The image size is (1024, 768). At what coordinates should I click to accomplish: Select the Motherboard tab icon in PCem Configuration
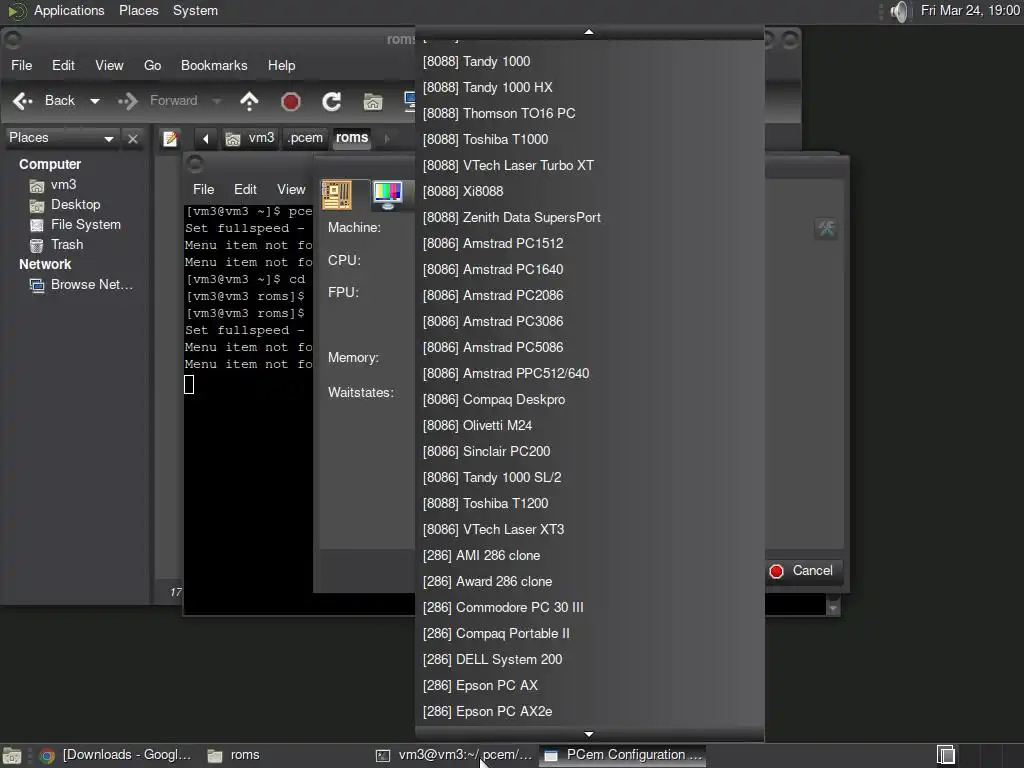[337, 195]
